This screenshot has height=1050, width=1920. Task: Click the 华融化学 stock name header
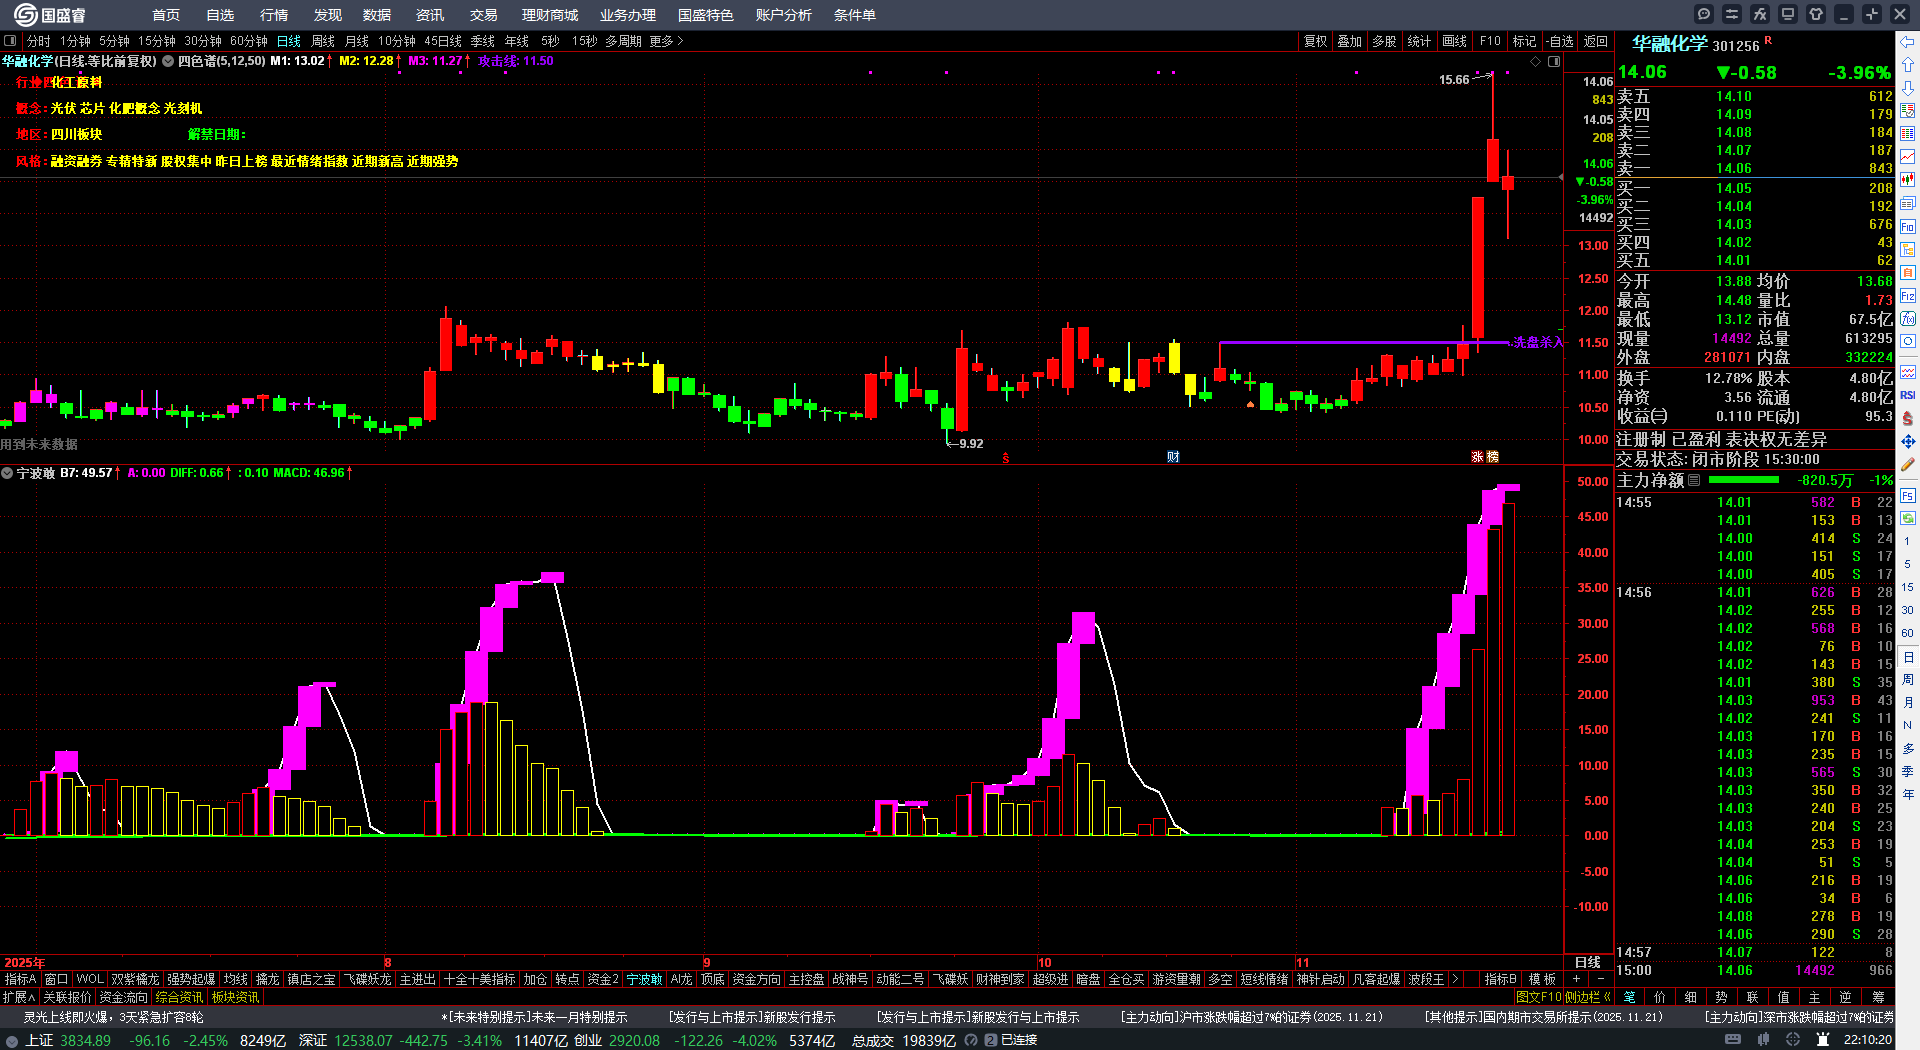[x=1670, y=44]
